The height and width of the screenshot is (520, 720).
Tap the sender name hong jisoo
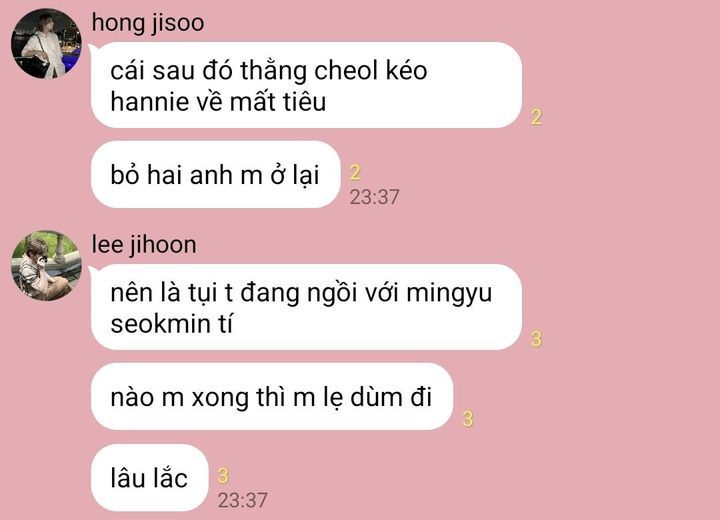pyautogui.click(x=148, y=23)
